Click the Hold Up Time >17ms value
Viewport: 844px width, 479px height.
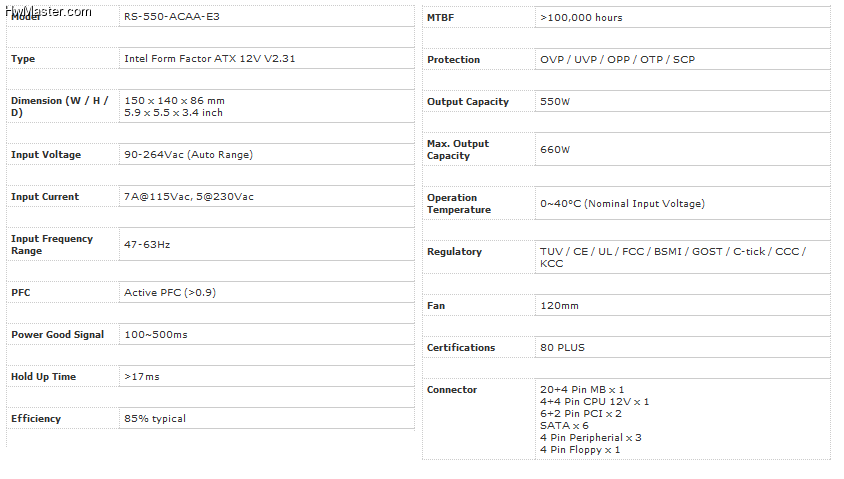click(x=142, y=377)
